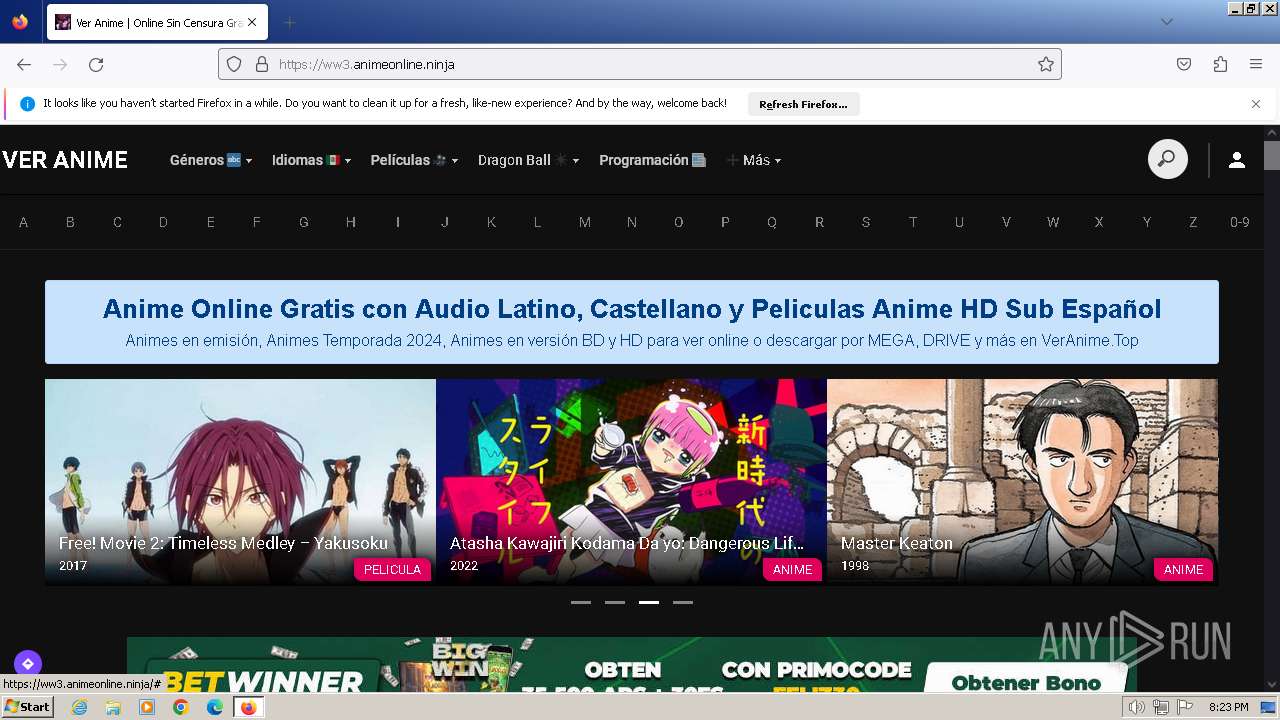Click the Obtener Bono ad button
The image size is (1280, 720).
[x=1026, y=682]
